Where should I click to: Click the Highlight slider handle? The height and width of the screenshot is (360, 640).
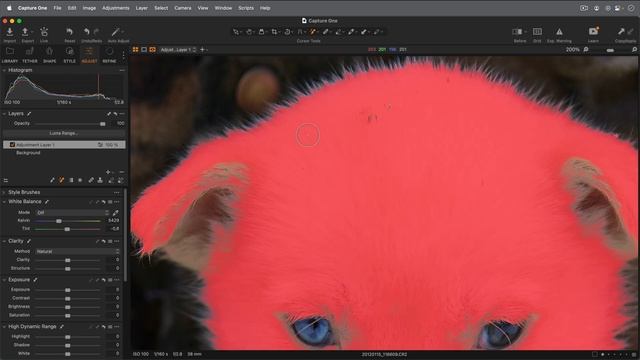[x=68, y=337]
